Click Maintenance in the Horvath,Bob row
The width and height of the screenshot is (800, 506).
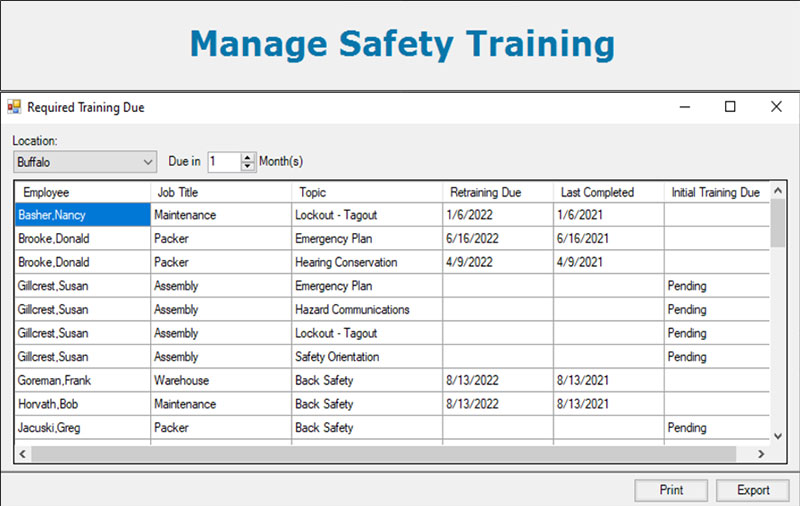coord(221,404)
